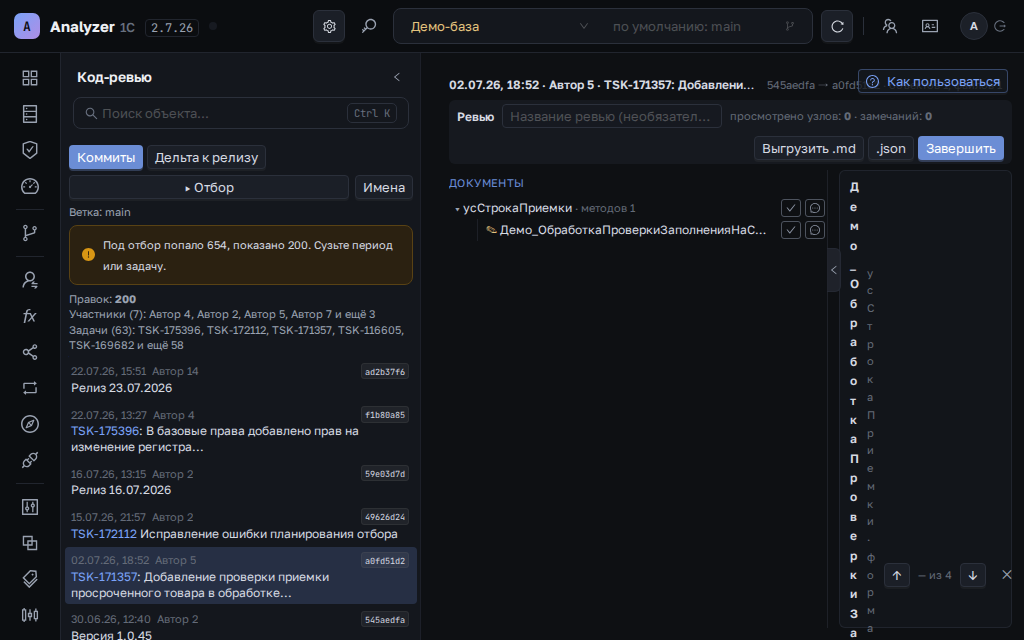Image resolution: width=1024 pixels, height=640 pixels.
Task: Open the git branch icon in sidebar
Action: [30, 232]
